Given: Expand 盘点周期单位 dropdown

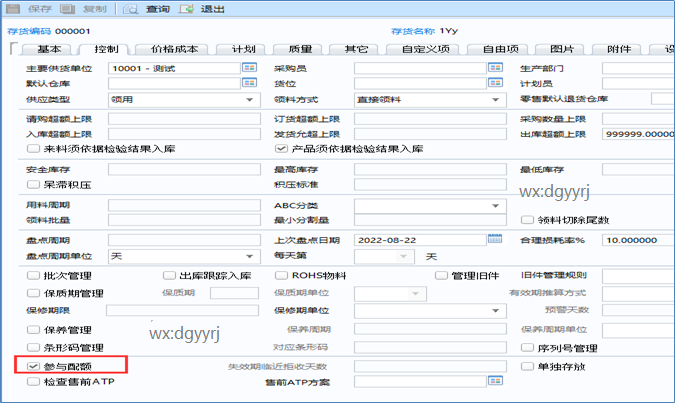Looking at the screenshot, I should coord(250,256).
